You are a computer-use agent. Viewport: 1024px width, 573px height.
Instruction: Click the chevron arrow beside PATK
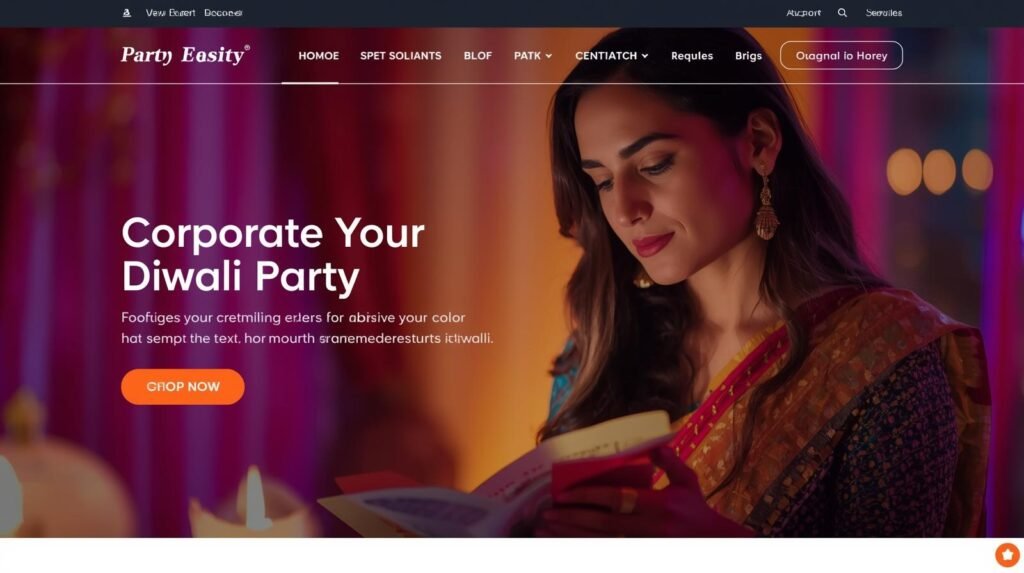(549, 56)
